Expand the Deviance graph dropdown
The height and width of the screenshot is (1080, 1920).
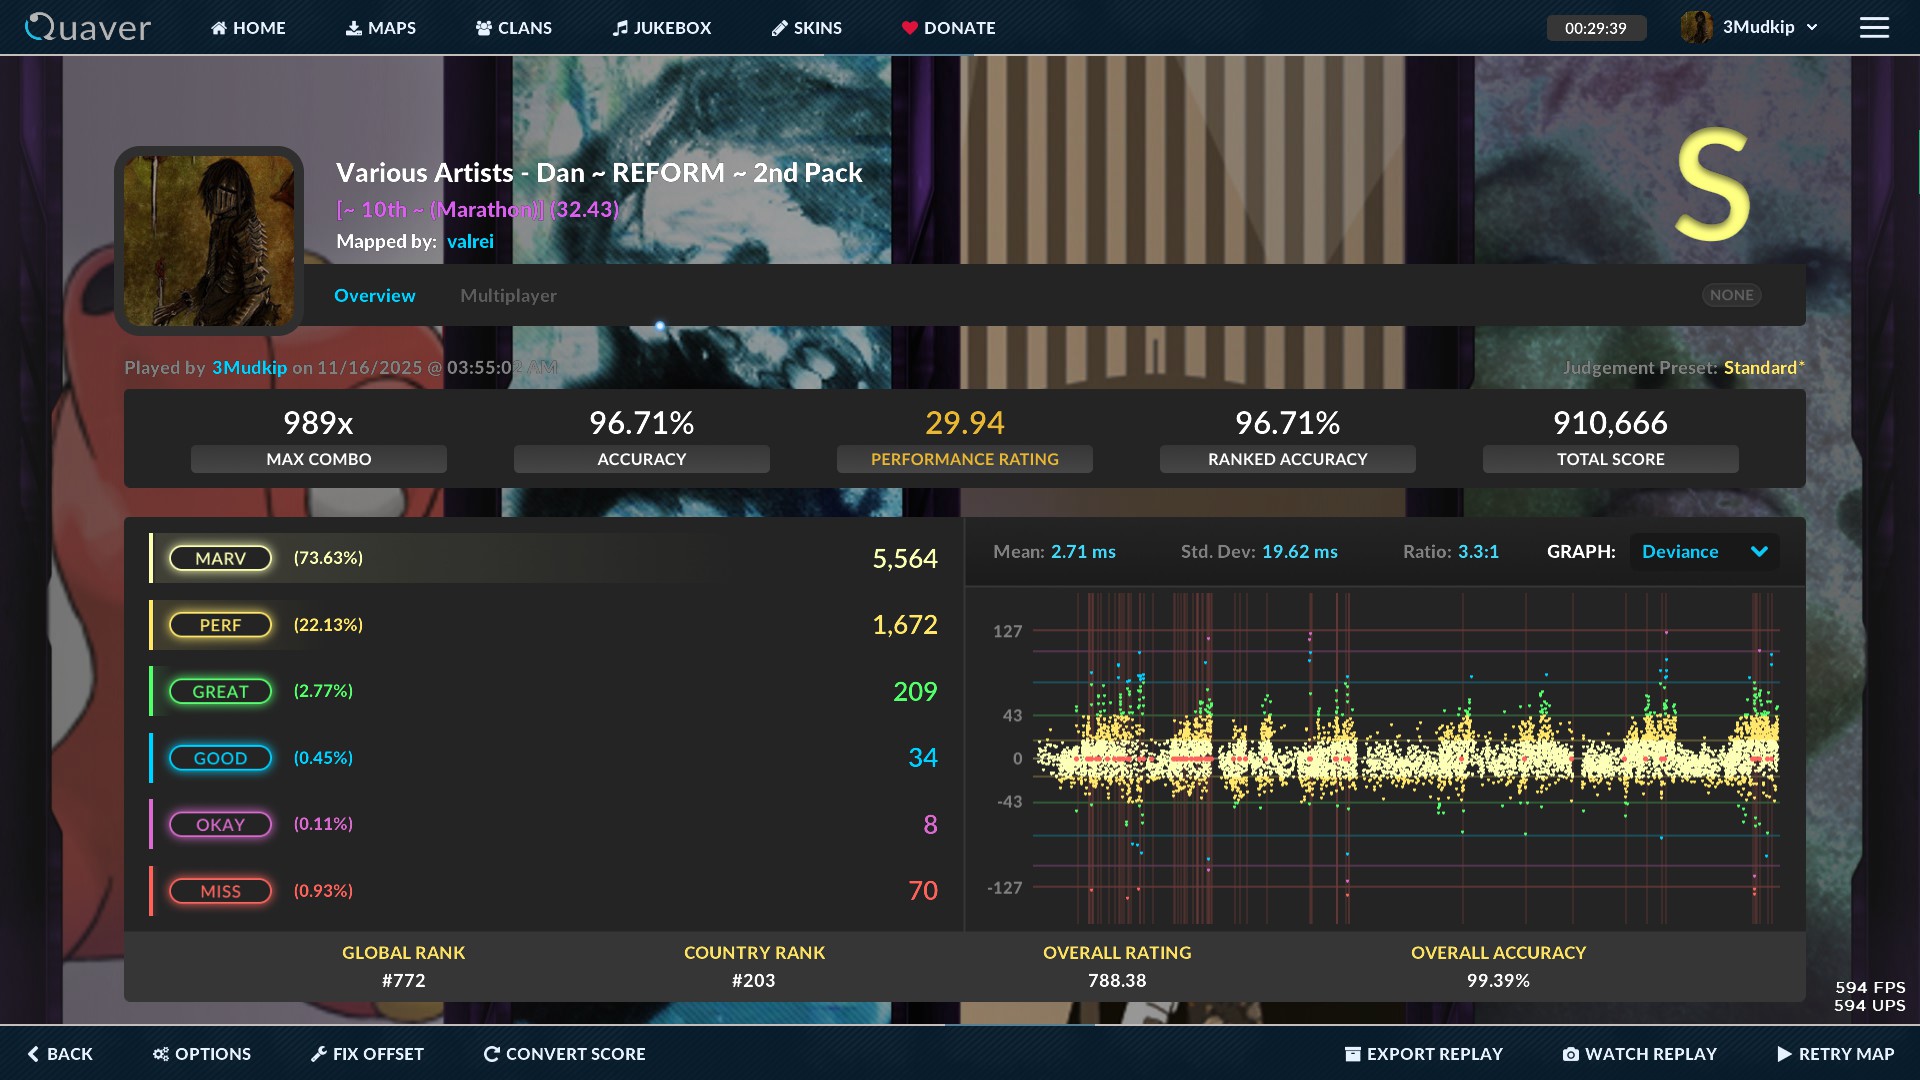[1759, 552]
